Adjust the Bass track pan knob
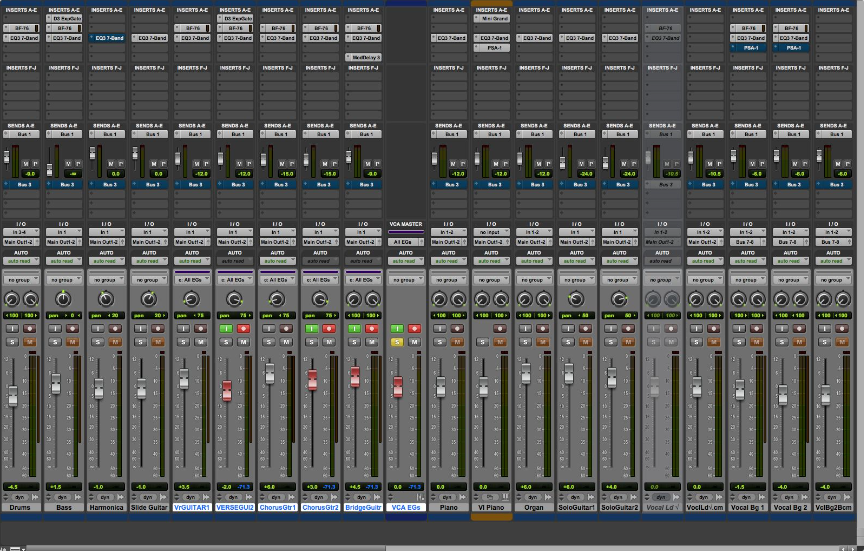The height and width of the screenshot is (551, 864). tap(63, 299)
